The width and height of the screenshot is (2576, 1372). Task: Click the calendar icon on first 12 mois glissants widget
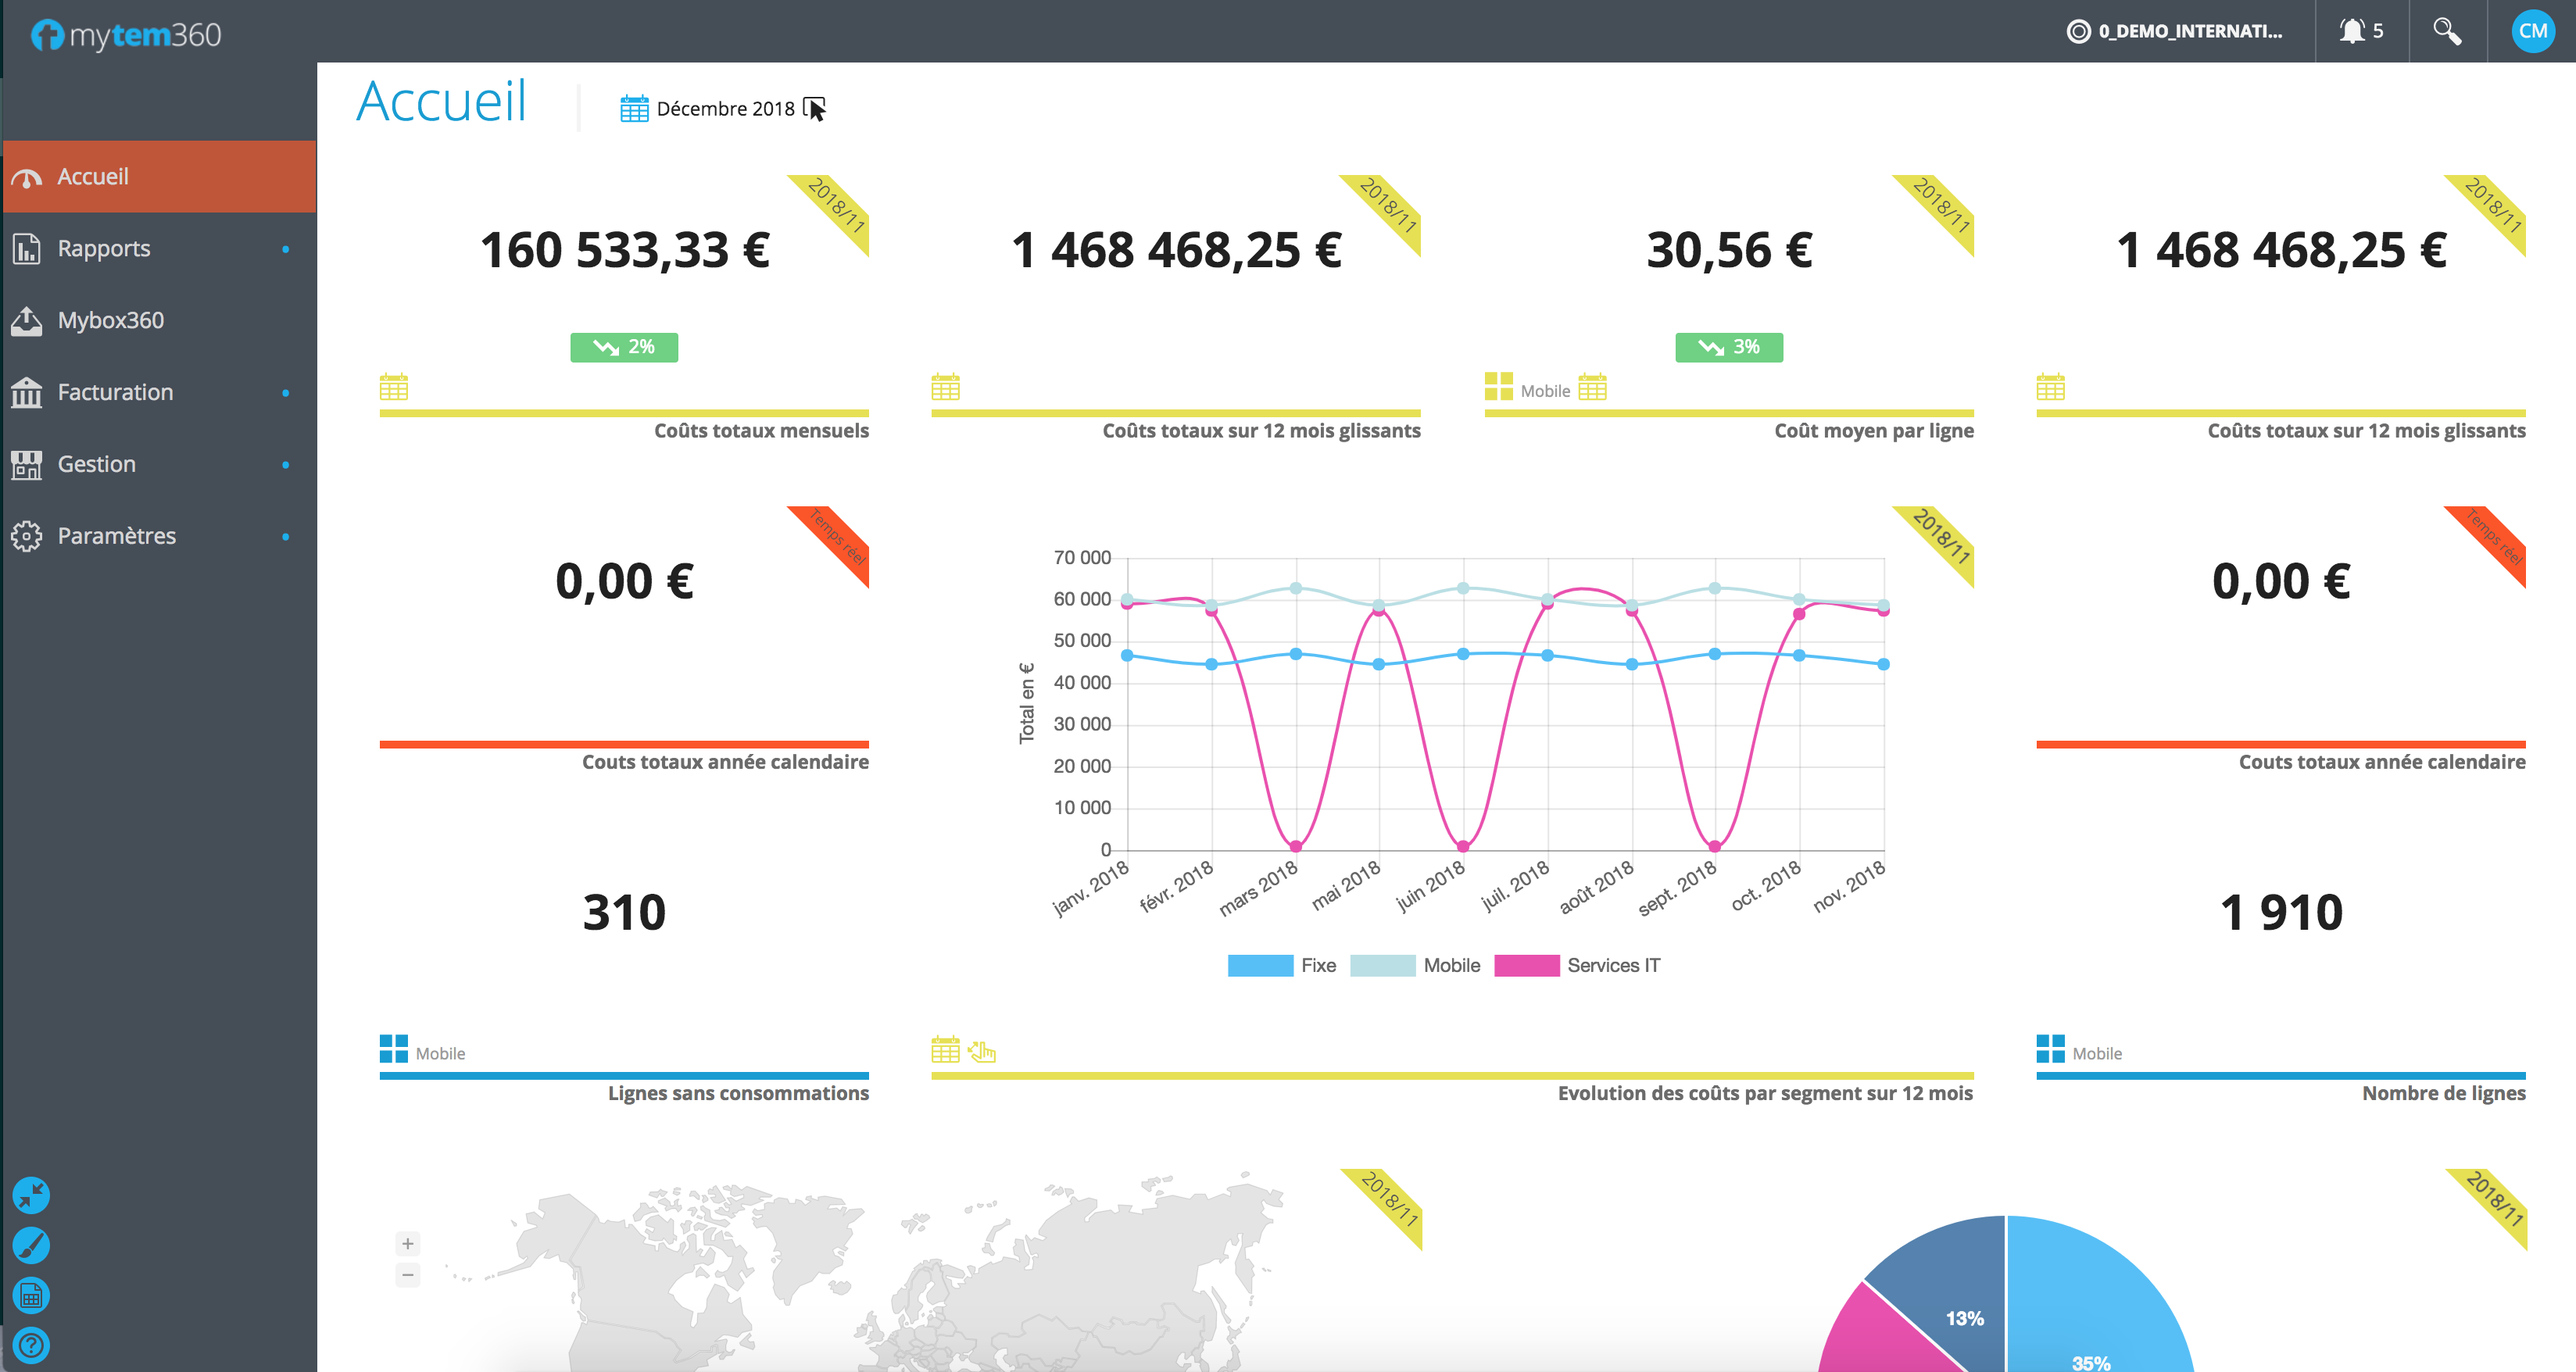[945, 387]
